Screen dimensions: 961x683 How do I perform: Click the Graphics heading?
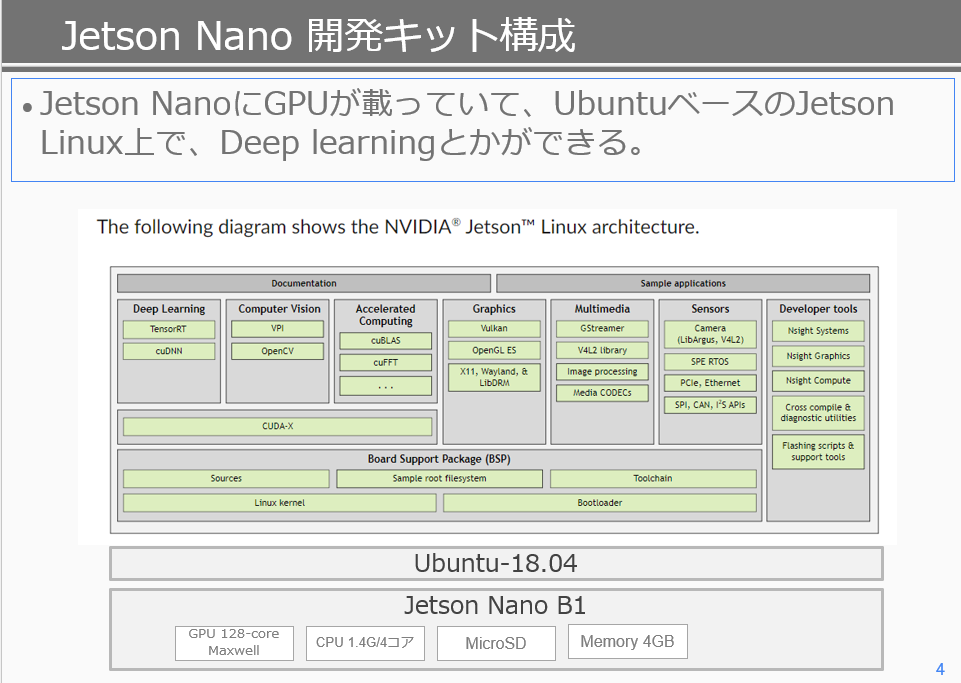point(494,309)
